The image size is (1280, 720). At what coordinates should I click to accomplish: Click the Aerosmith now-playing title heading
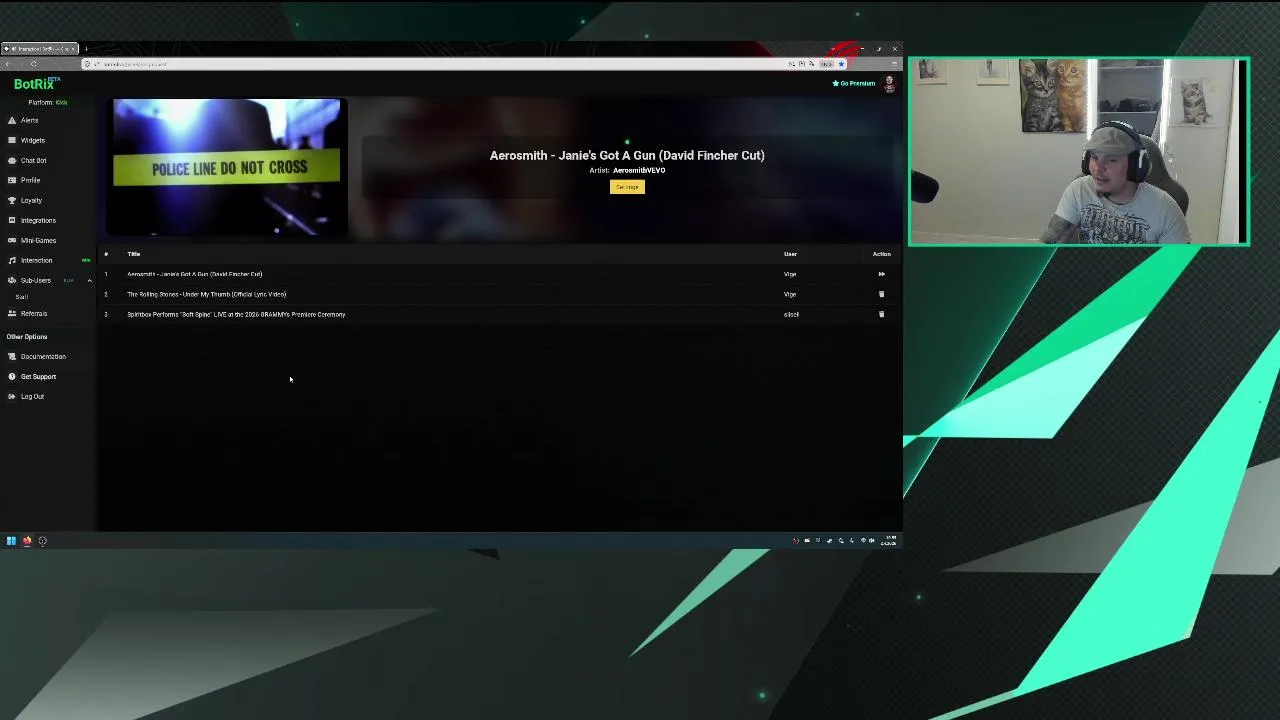point(627,155)
